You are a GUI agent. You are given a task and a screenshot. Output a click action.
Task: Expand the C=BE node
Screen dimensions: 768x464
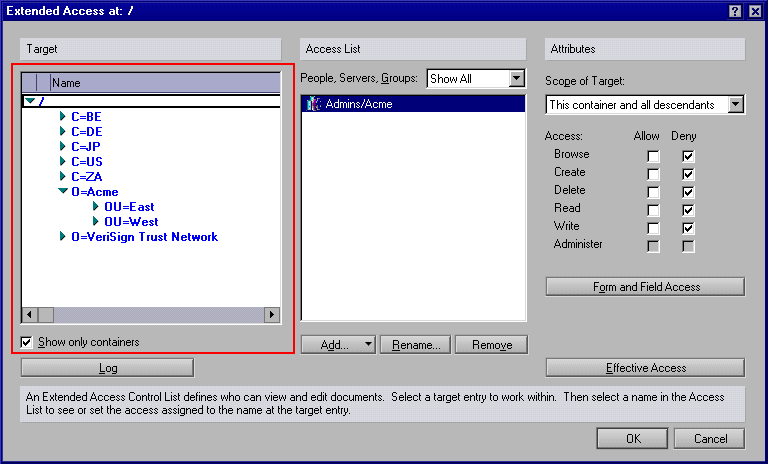[x=62, y=116]
